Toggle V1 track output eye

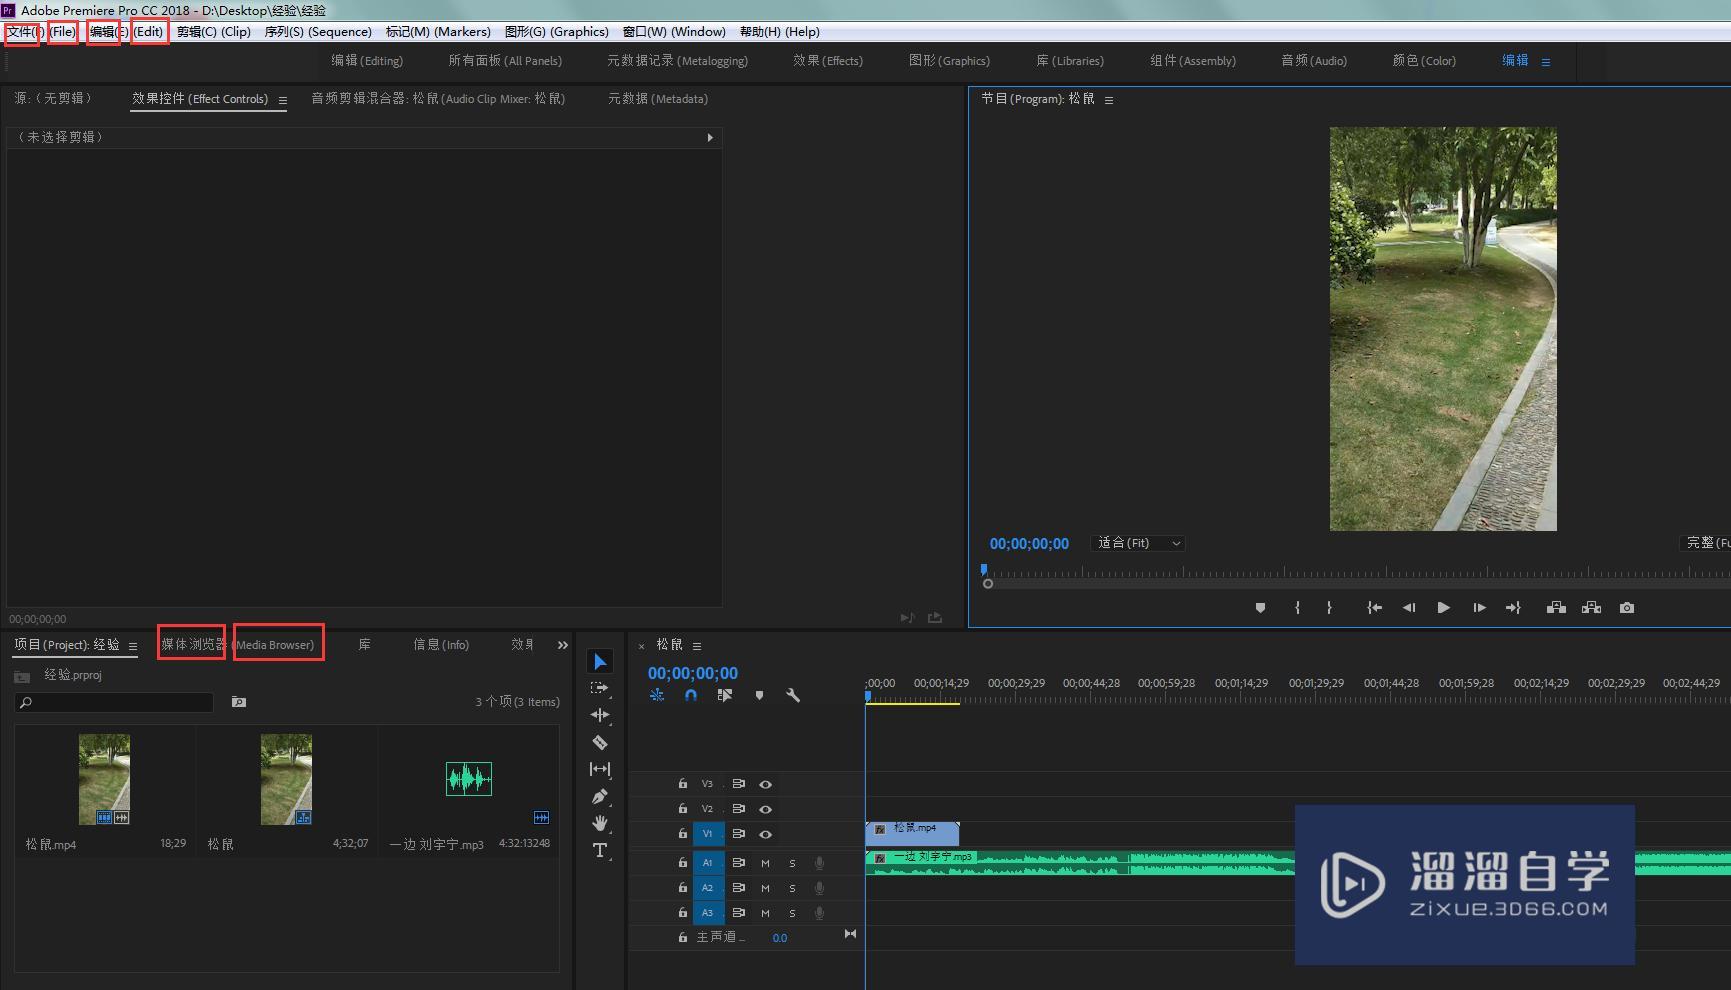pos(765,834)
